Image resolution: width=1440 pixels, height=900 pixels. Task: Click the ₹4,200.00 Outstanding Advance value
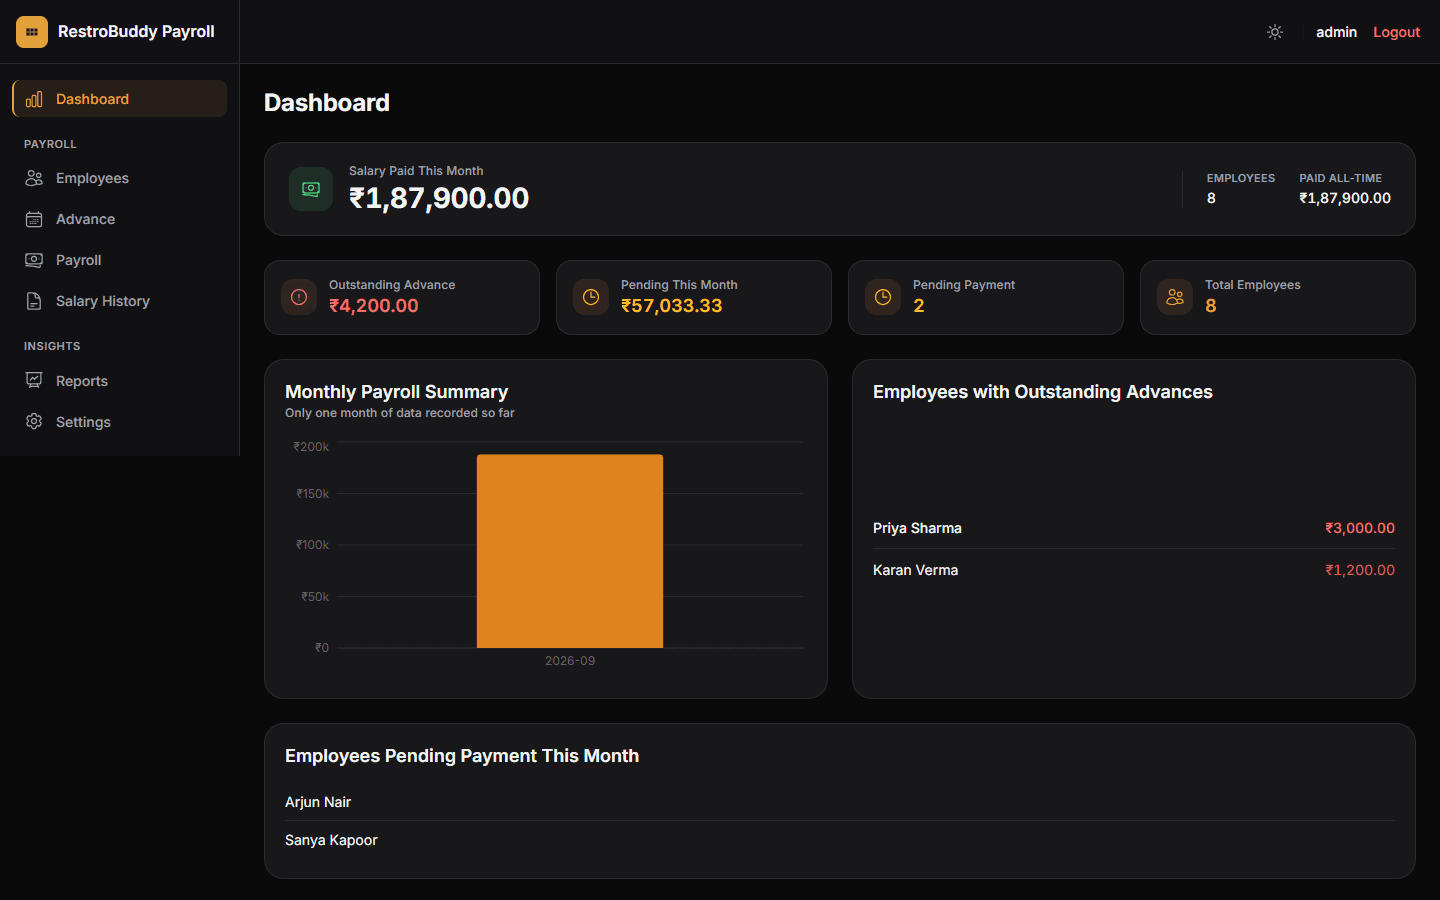click(x=374, y=306)
